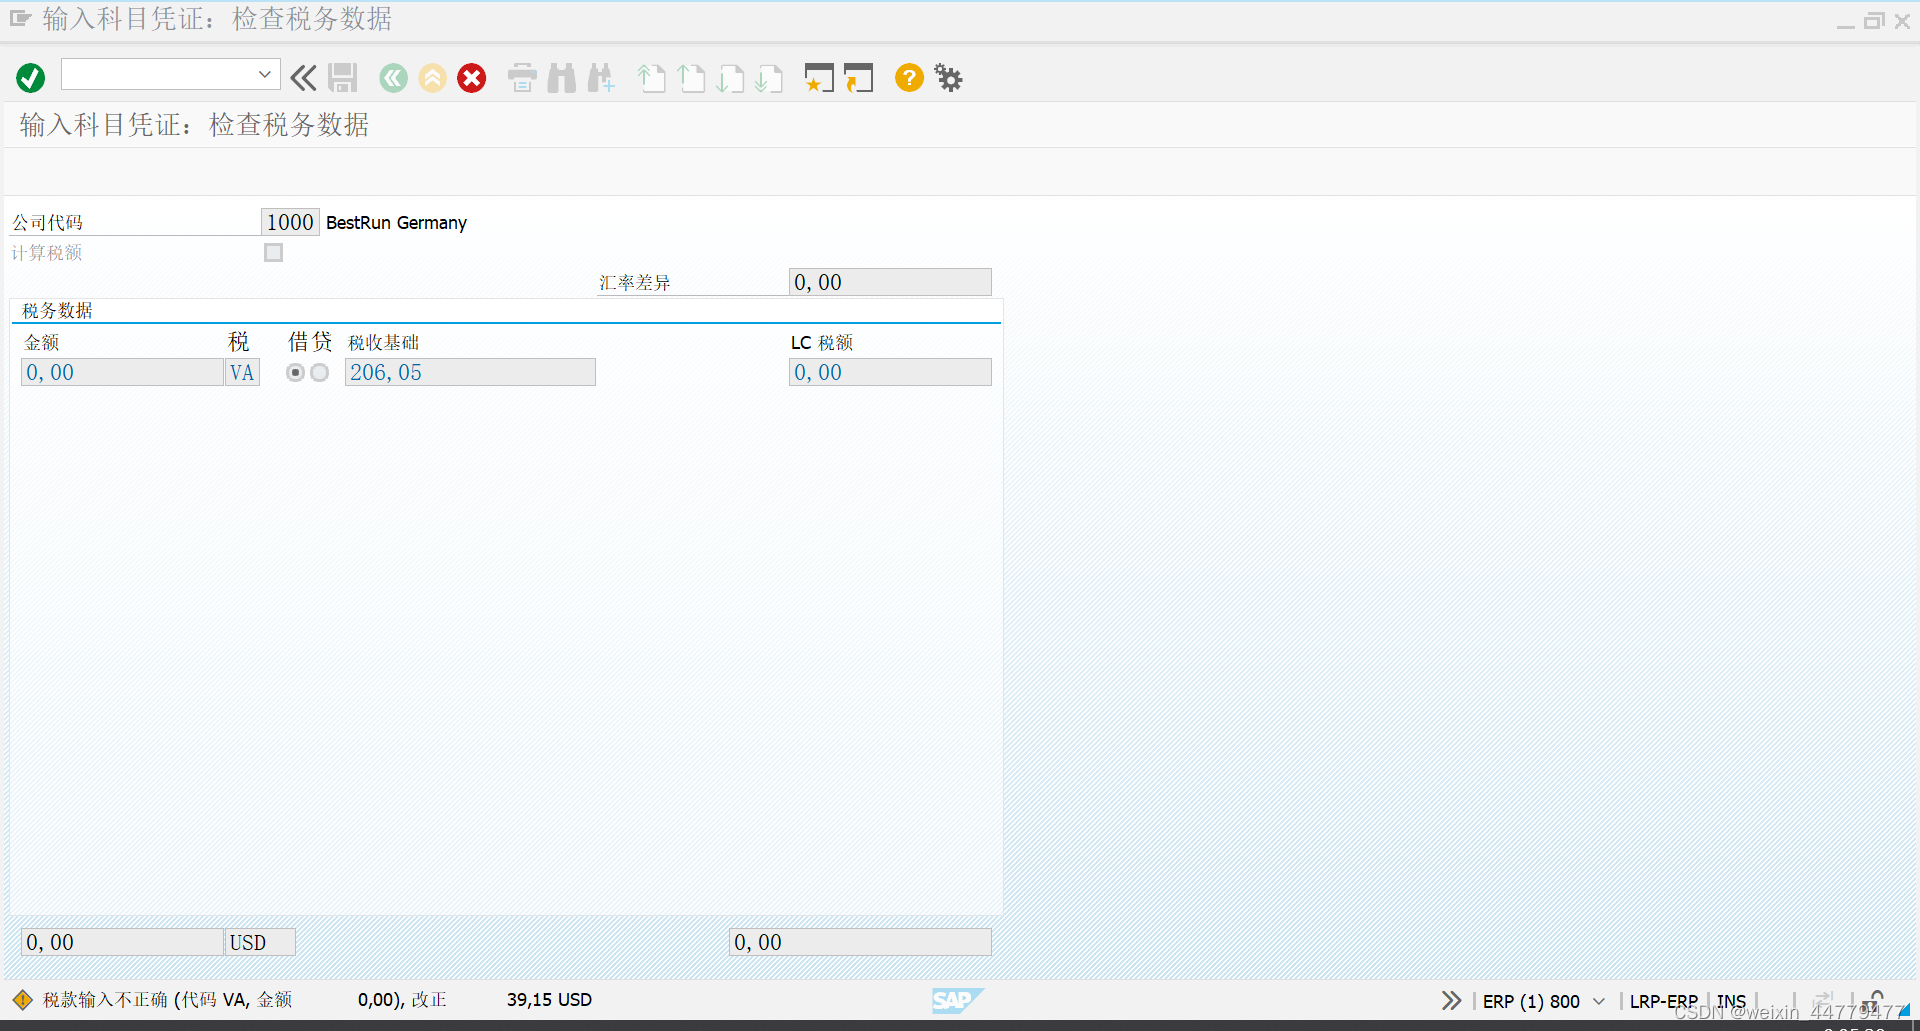Viewport: 1920px width, 1031px height.
Task: Click the transfer arrows status bar icon
Action: coord(1823,1000)
